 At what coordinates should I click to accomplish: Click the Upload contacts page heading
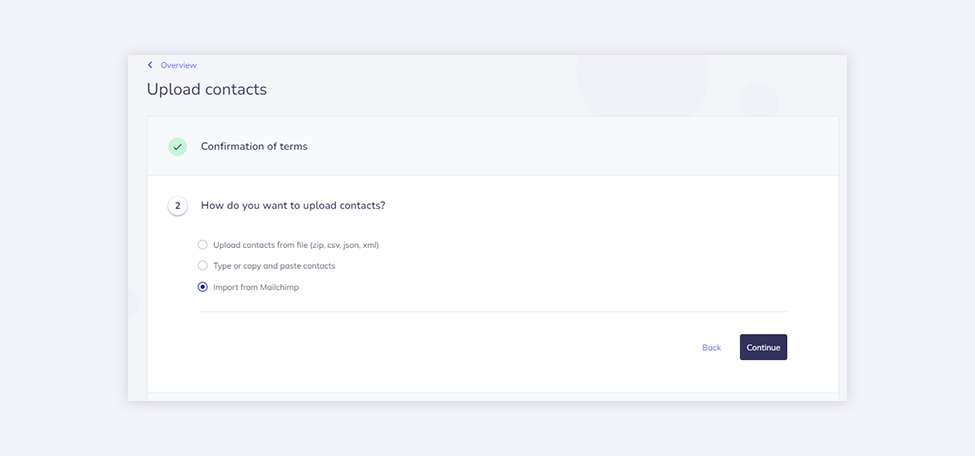(x=207, y=90)
